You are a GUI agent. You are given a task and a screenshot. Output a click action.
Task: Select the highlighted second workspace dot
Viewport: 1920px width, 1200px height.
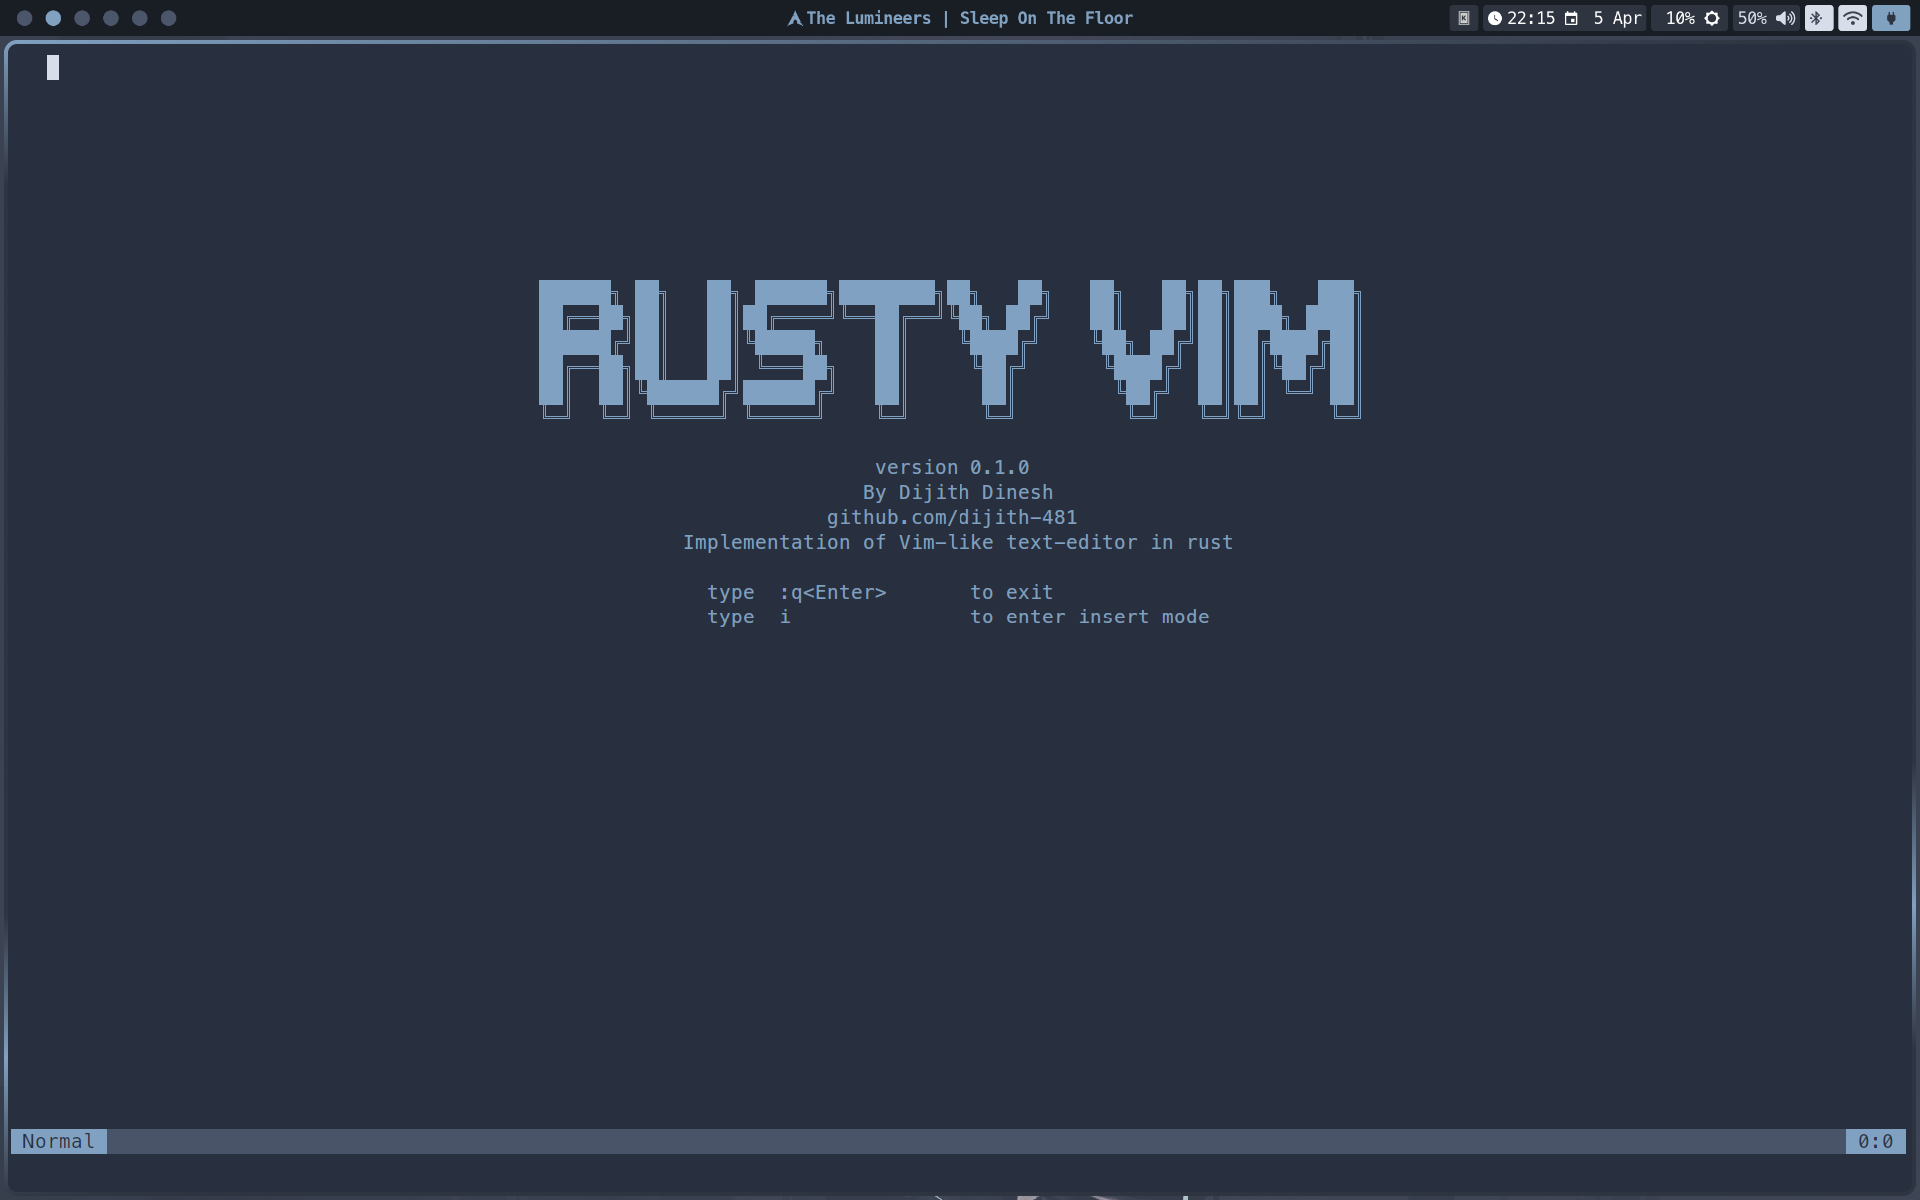point(53,18)
